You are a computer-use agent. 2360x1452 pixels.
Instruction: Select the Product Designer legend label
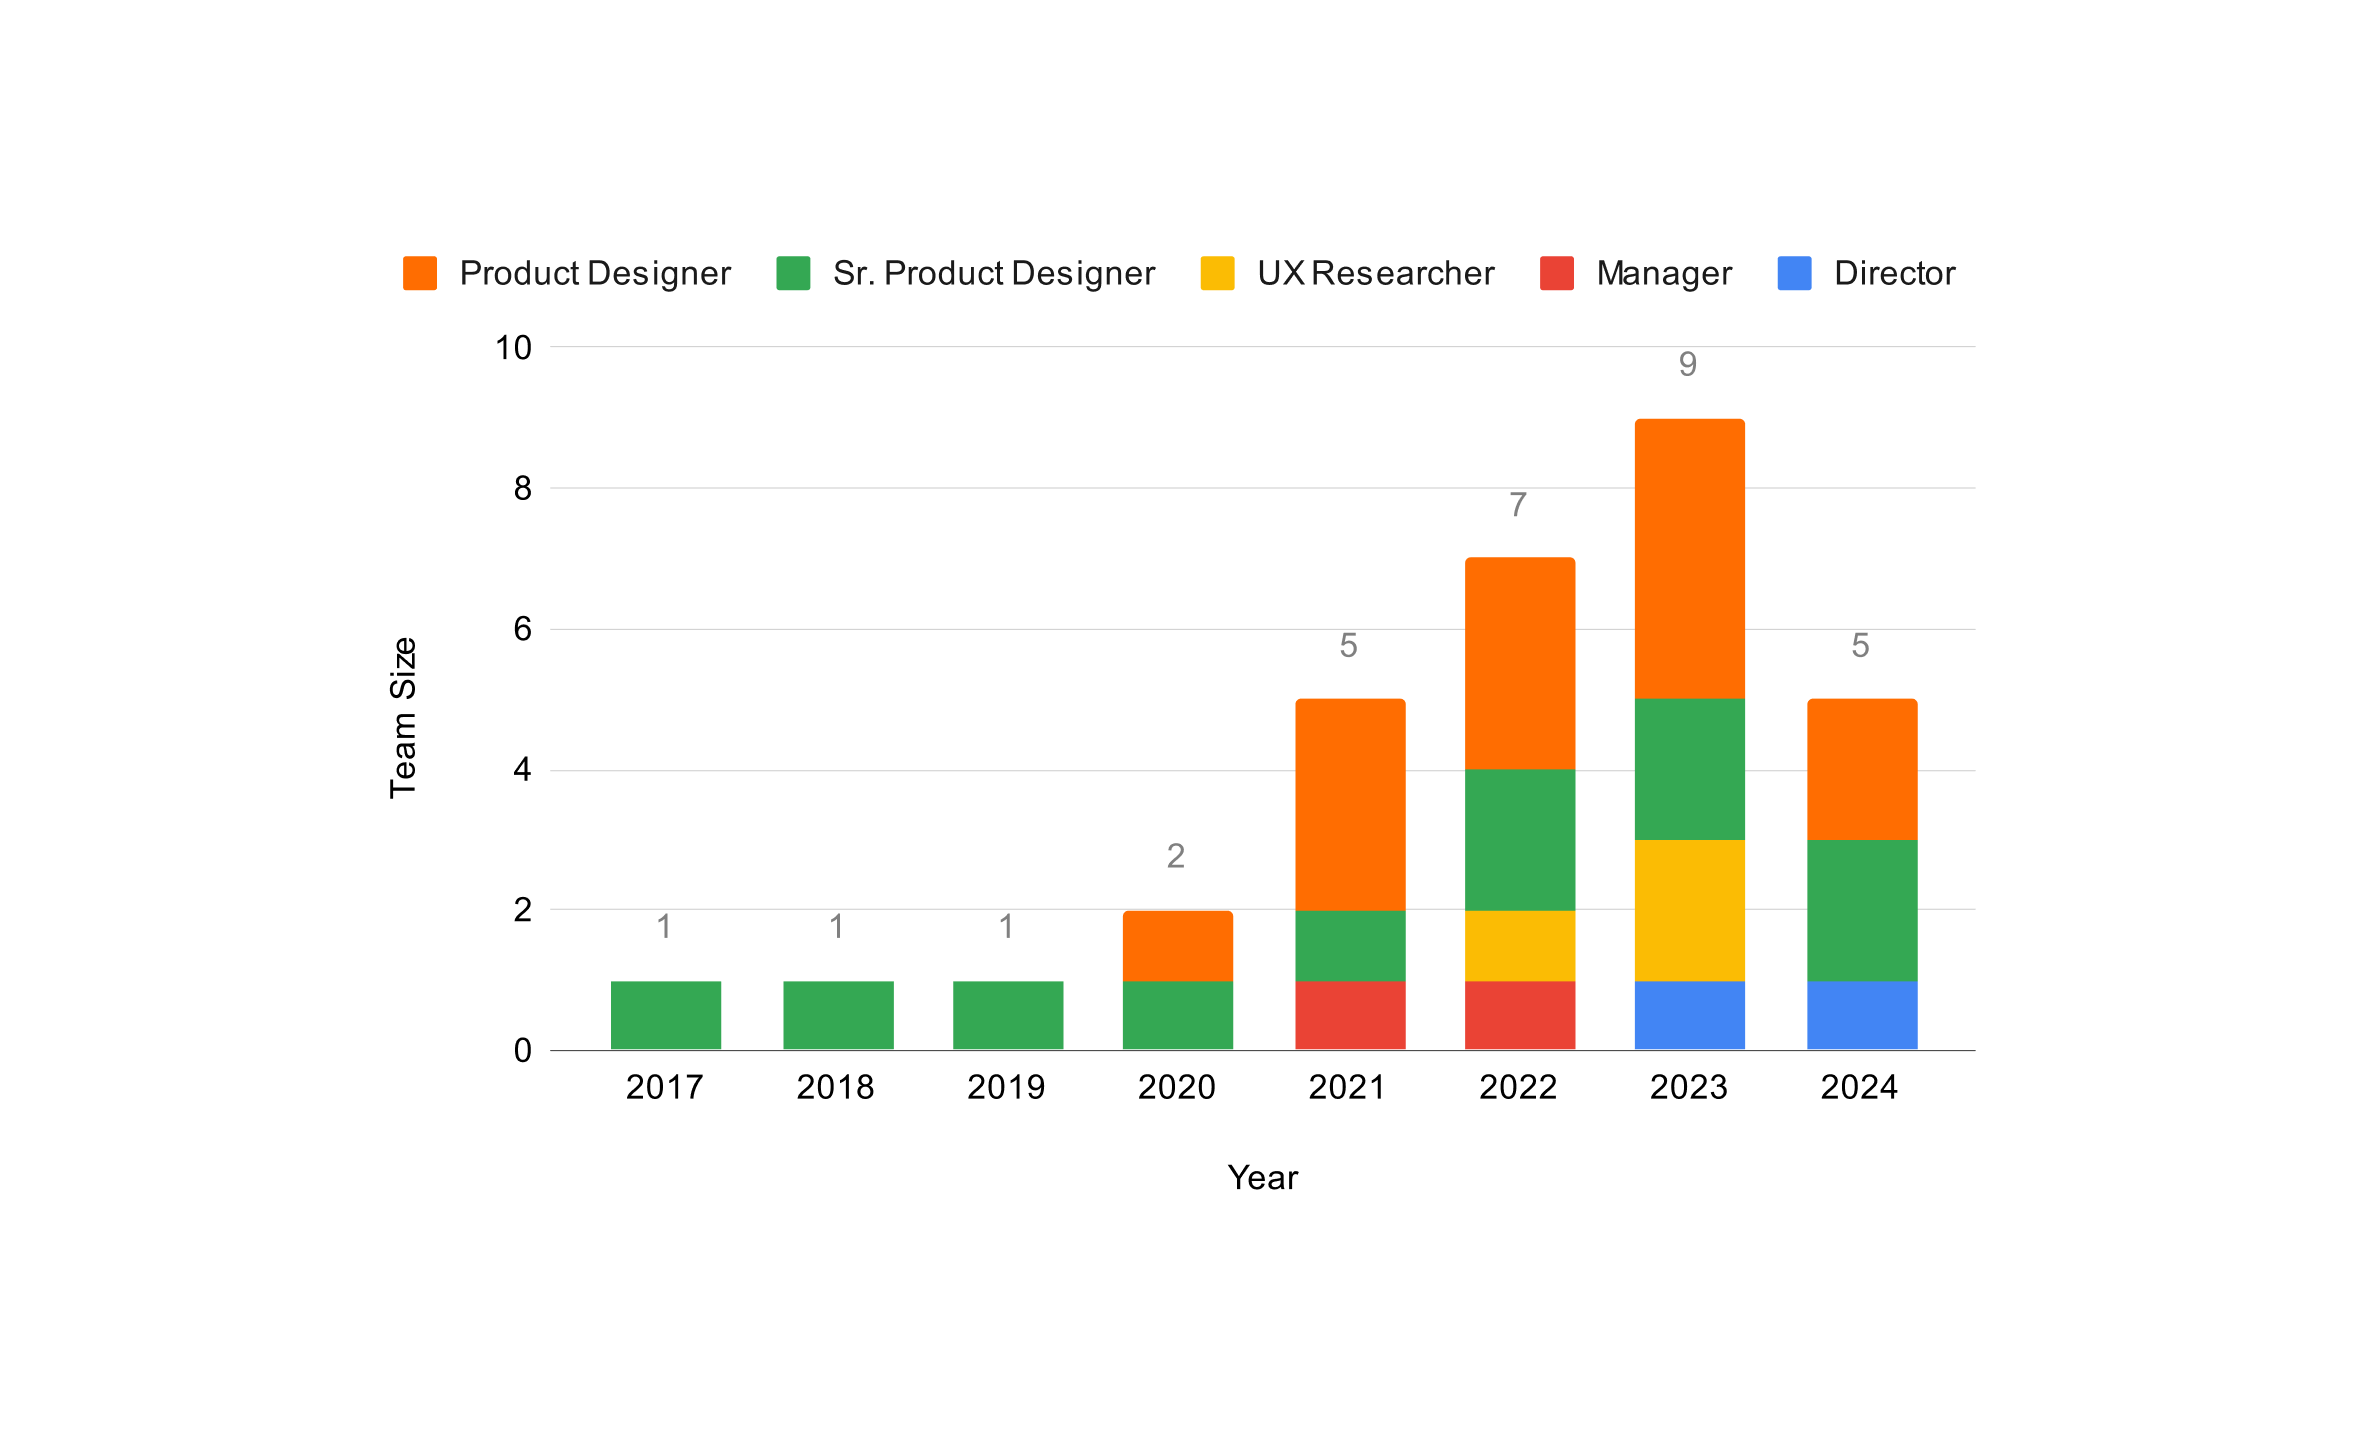click(x=595, y=273)
